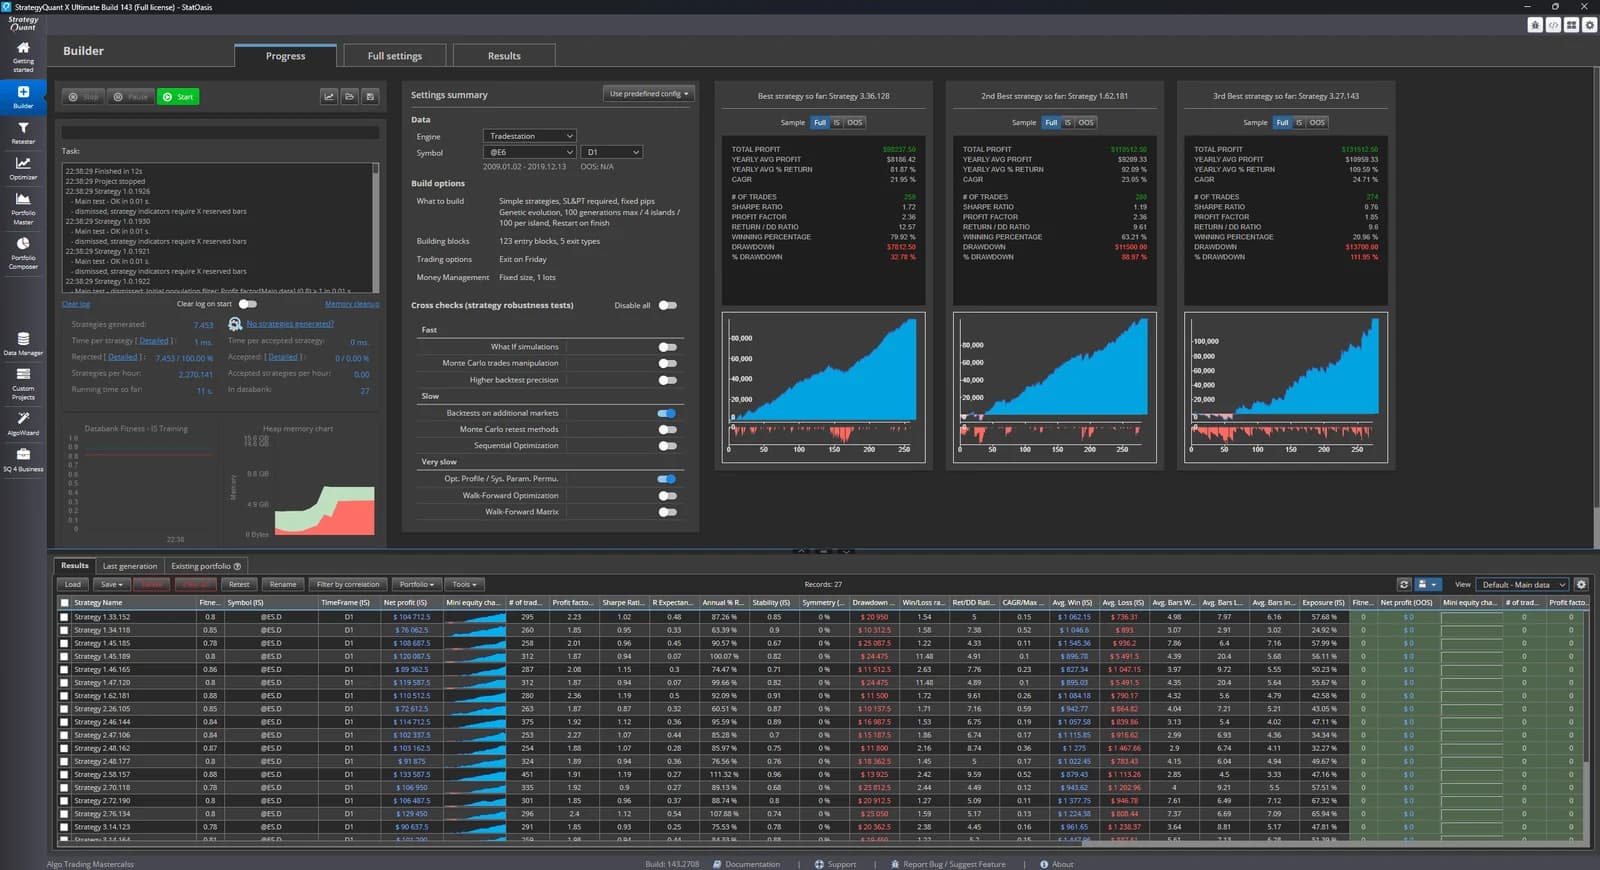Toggle What If simulations switch
Image resolution: width=1600 pixels, height=870 pixels.
click(667, 347)
